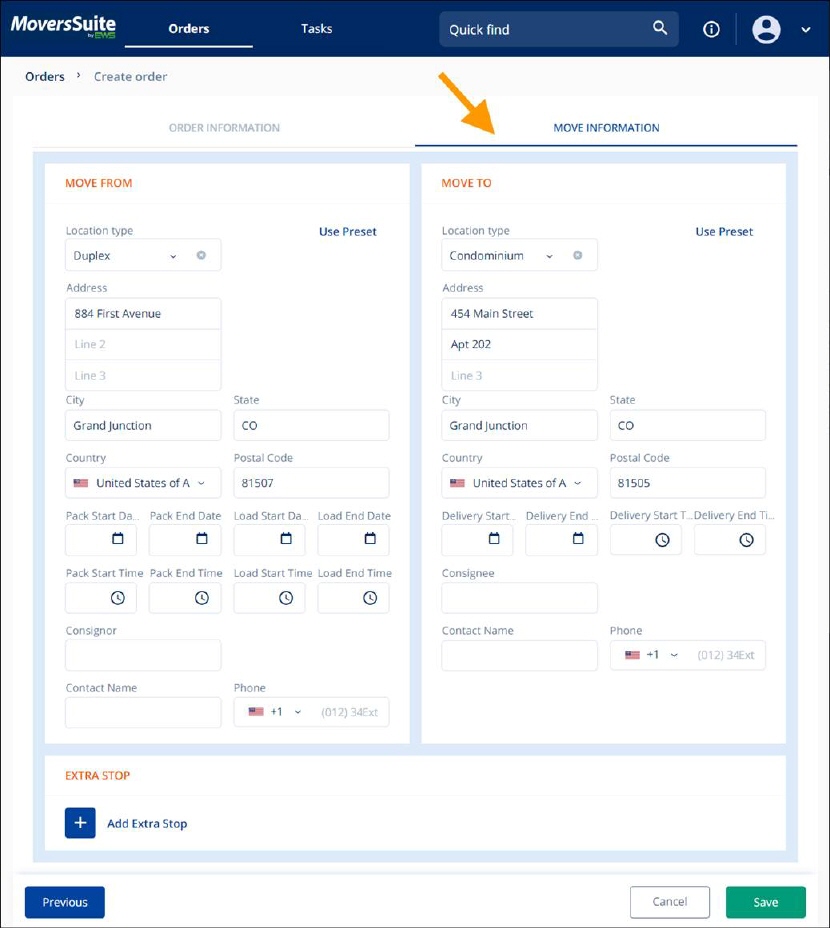Open Move From phone country code dropdown
830x928 pixels.
pyautogui.click(x=297, y=712)
